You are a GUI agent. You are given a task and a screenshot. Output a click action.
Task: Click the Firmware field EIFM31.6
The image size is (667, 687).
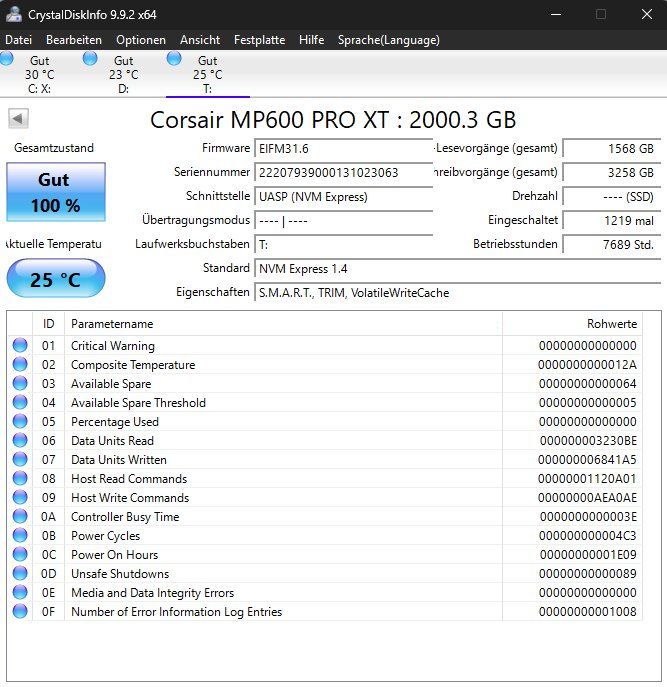[x=344, y=149]
